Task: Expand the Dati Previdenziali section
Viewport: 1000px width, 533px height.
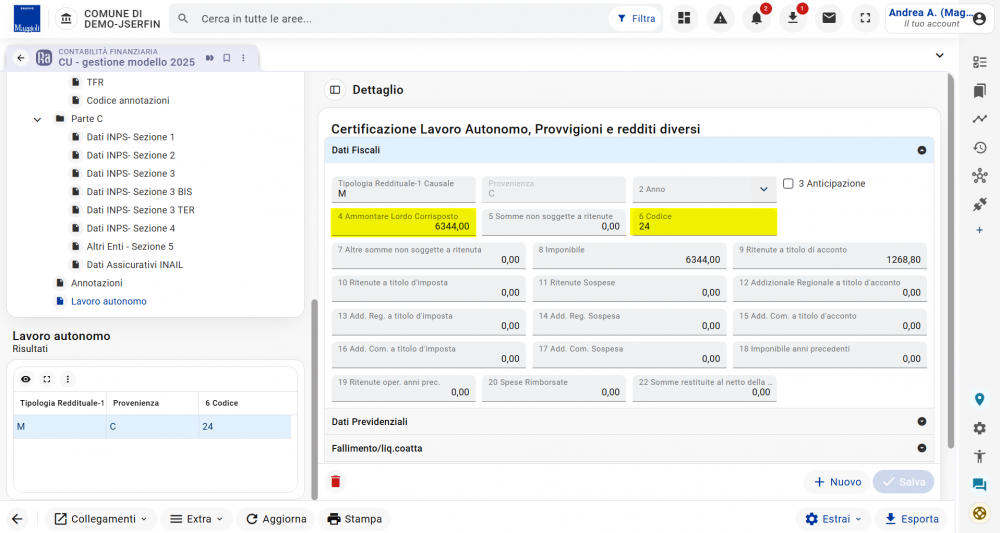Action: click(x=922, y=421)
